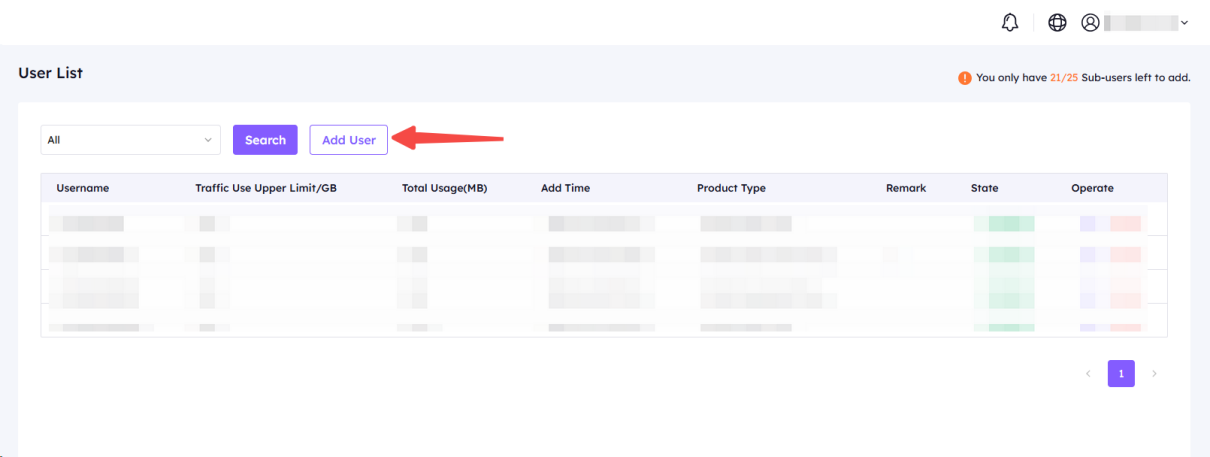Go to next page with right arrow
1210x457 pixels.
pos(1154,374)
